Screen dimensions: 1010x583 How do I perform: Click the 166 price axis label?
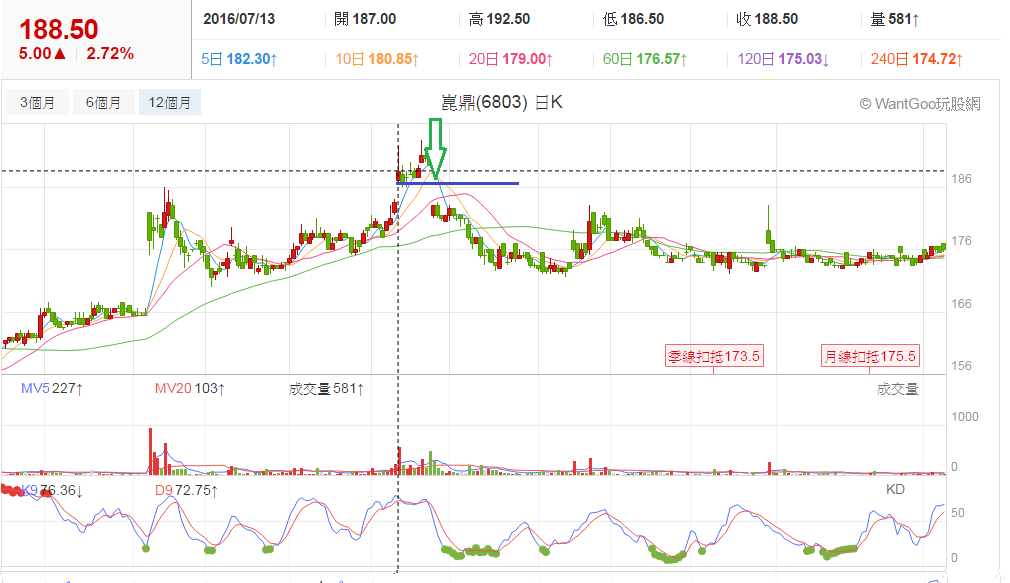961,303
